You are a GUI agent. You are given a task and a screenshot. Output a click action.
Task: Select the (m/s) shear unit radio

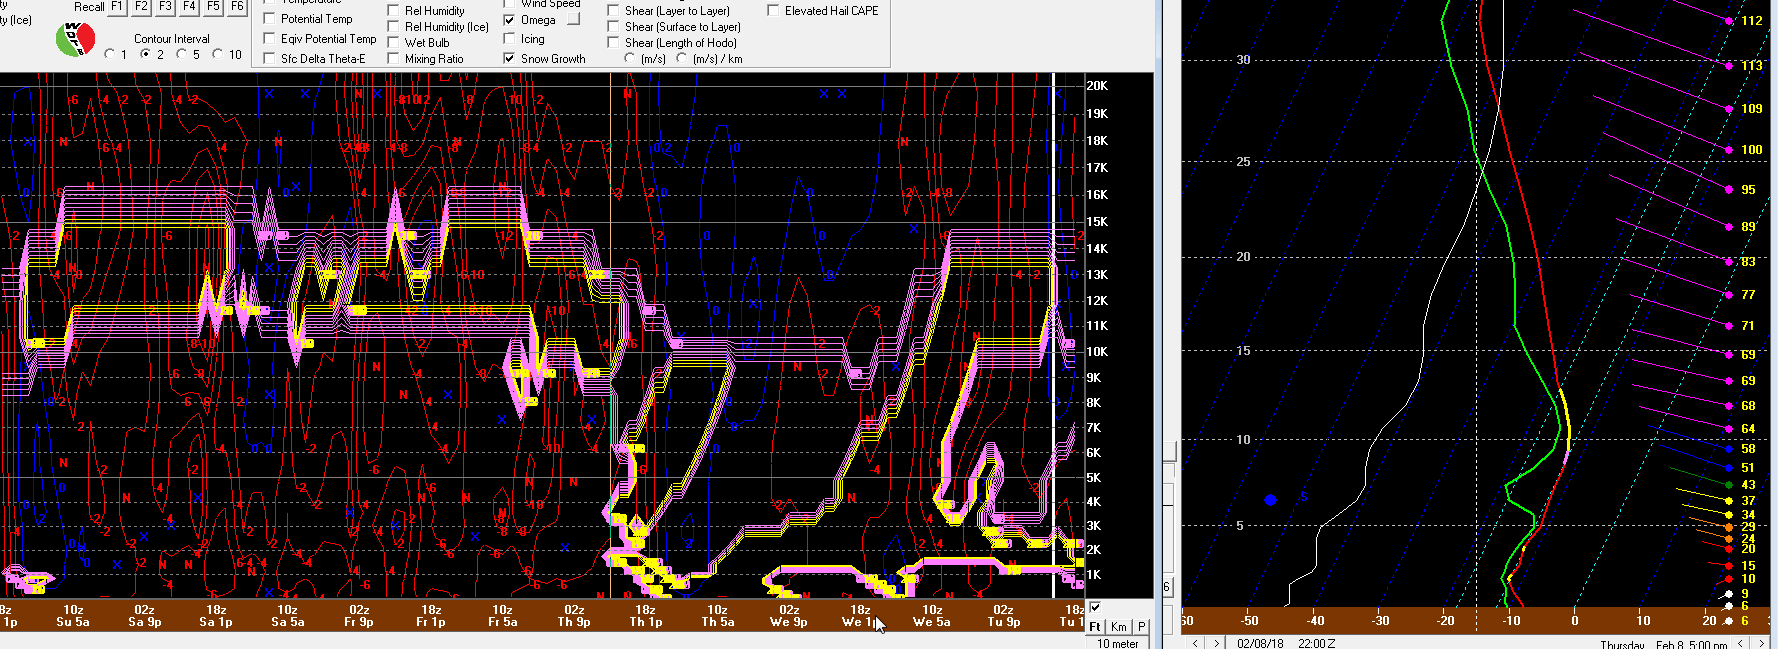tap(629, 58)
